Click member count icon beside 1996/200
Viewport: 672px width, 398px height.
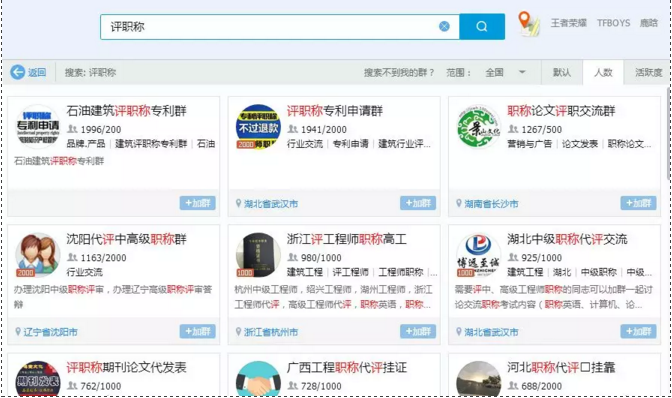(72, 129)
